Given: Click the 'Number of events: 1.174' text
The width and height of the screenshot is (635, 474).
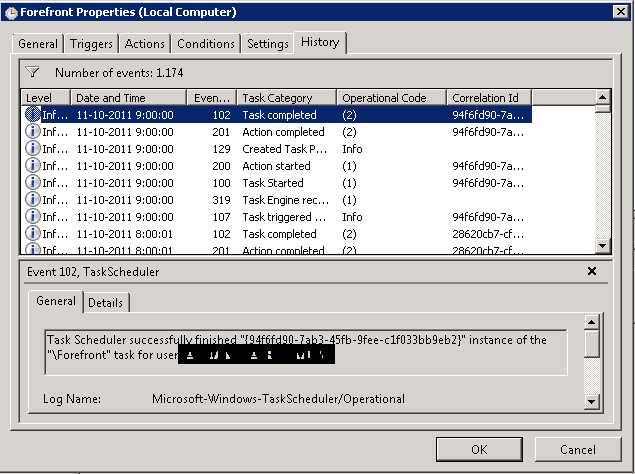Looking at the screenshot, I should [119, 73].
